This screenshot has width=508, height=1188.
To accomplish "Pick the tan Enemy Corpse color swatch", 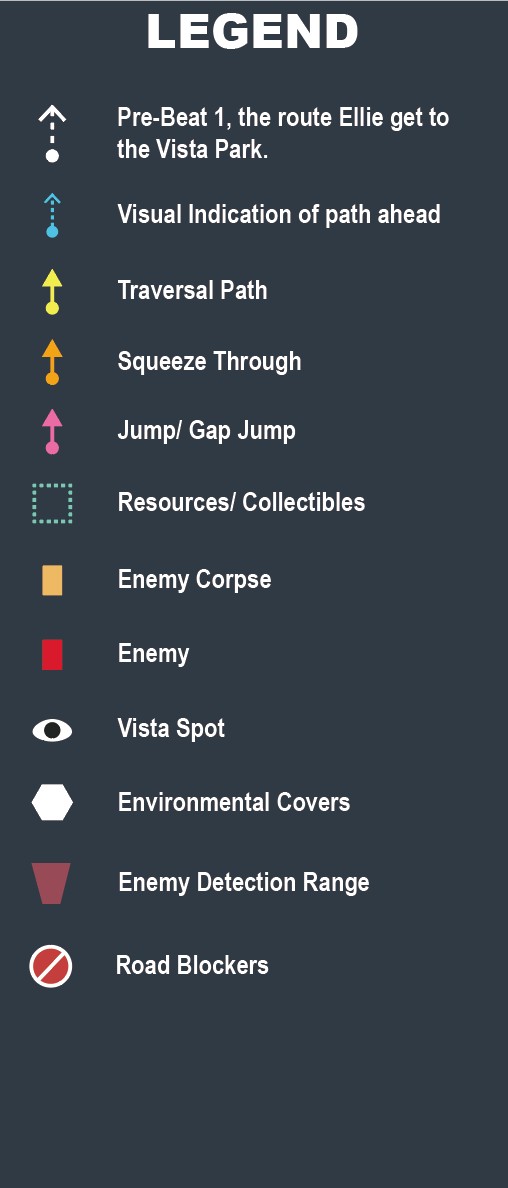I will tap(52, 580).
